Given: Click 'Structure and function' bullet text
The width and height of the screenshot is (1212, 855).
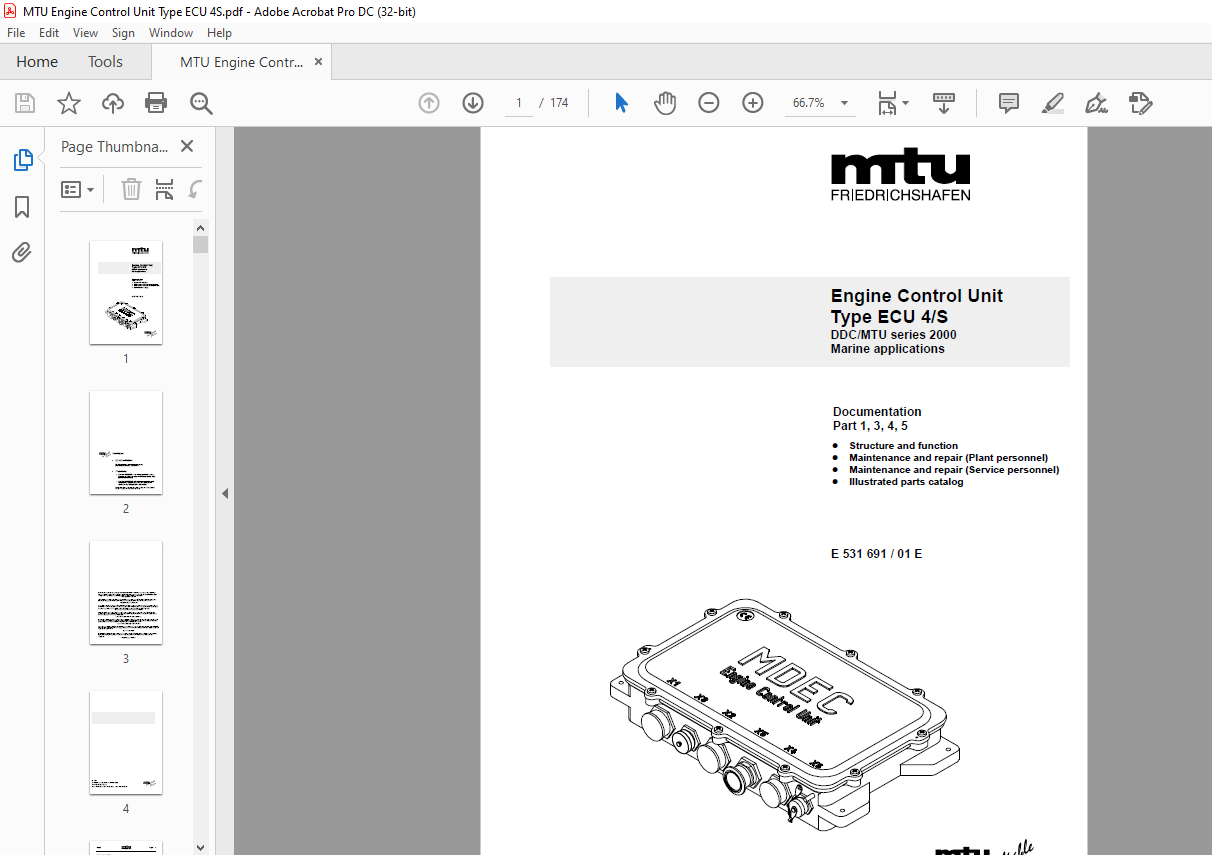Looking at the screenshot, I should tap(903, 446).
